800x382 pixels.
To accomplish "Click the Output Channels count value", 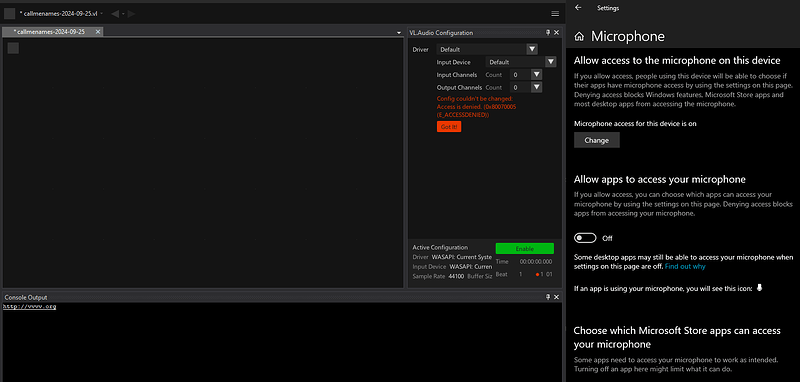I will tap(520, 88).
